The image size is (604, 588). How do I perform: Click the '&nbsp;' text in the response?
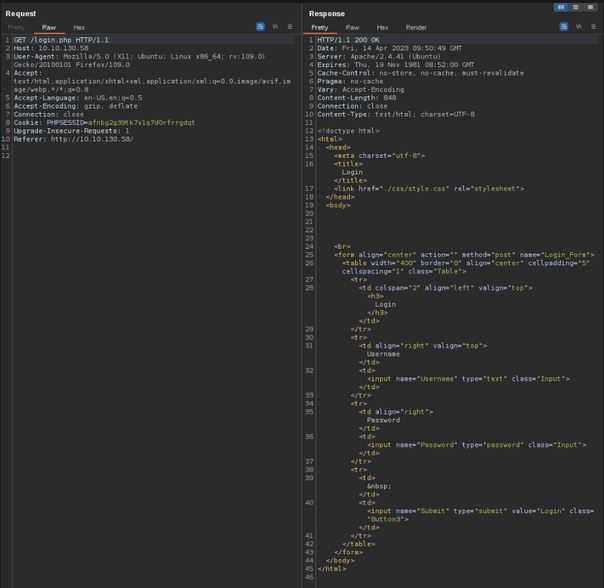pyautogui.click(x=379, y=486)
